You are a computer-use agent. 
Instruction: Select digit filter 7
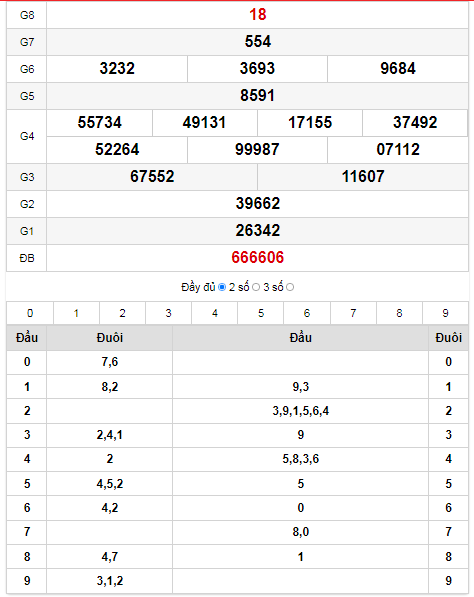pos(353,313)
